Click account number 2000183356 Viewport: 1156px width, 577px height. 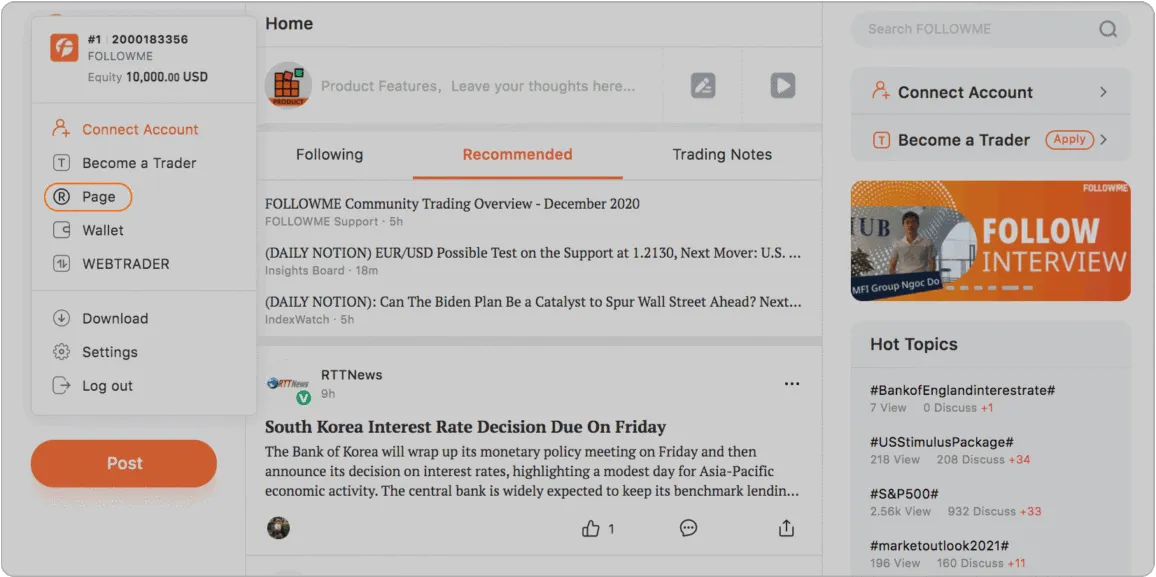click(x=150, y=39)
